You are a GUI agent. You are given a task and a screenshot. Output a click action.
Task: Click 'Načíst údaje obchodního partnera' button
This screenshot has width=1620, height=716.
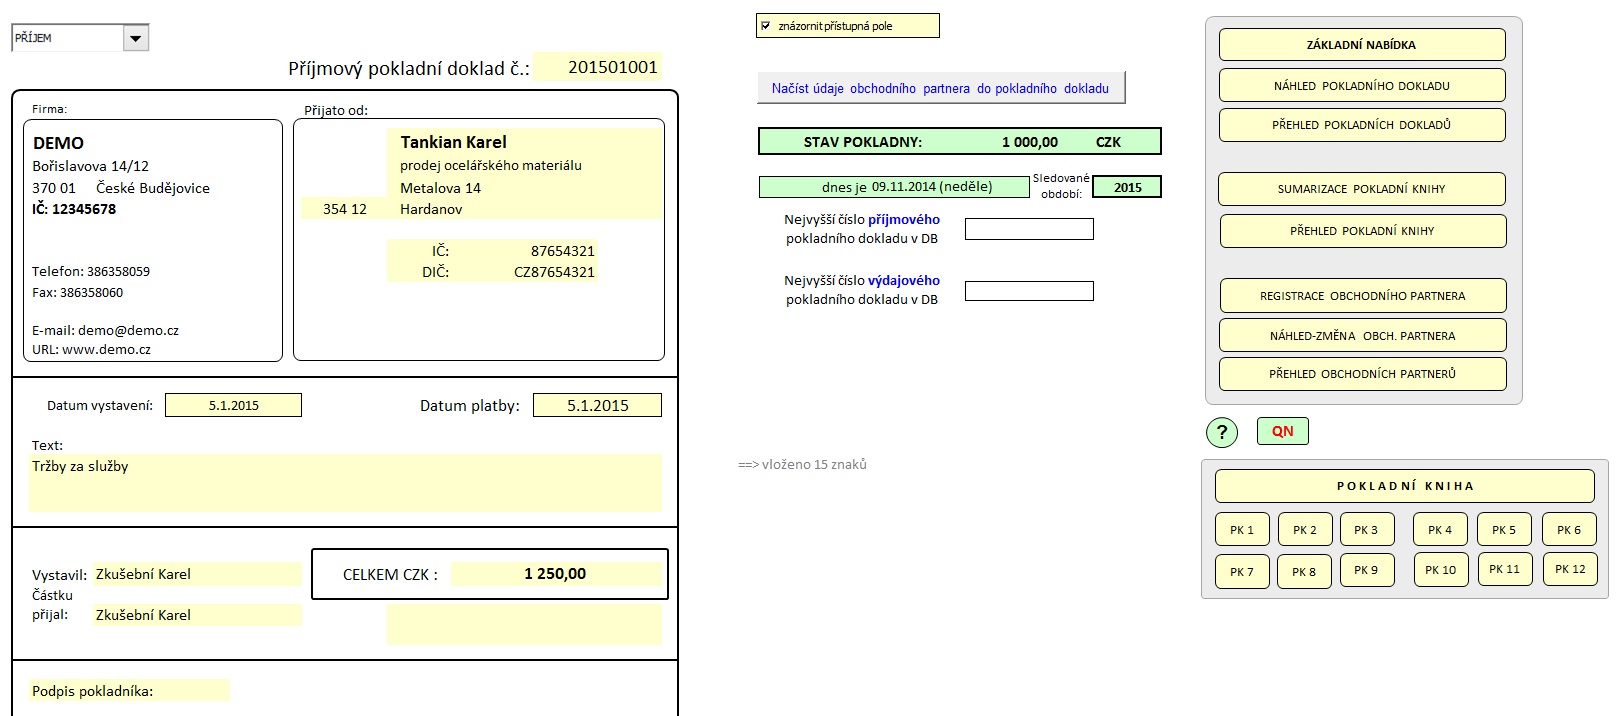pyautogui.click(x=940, y=88)
